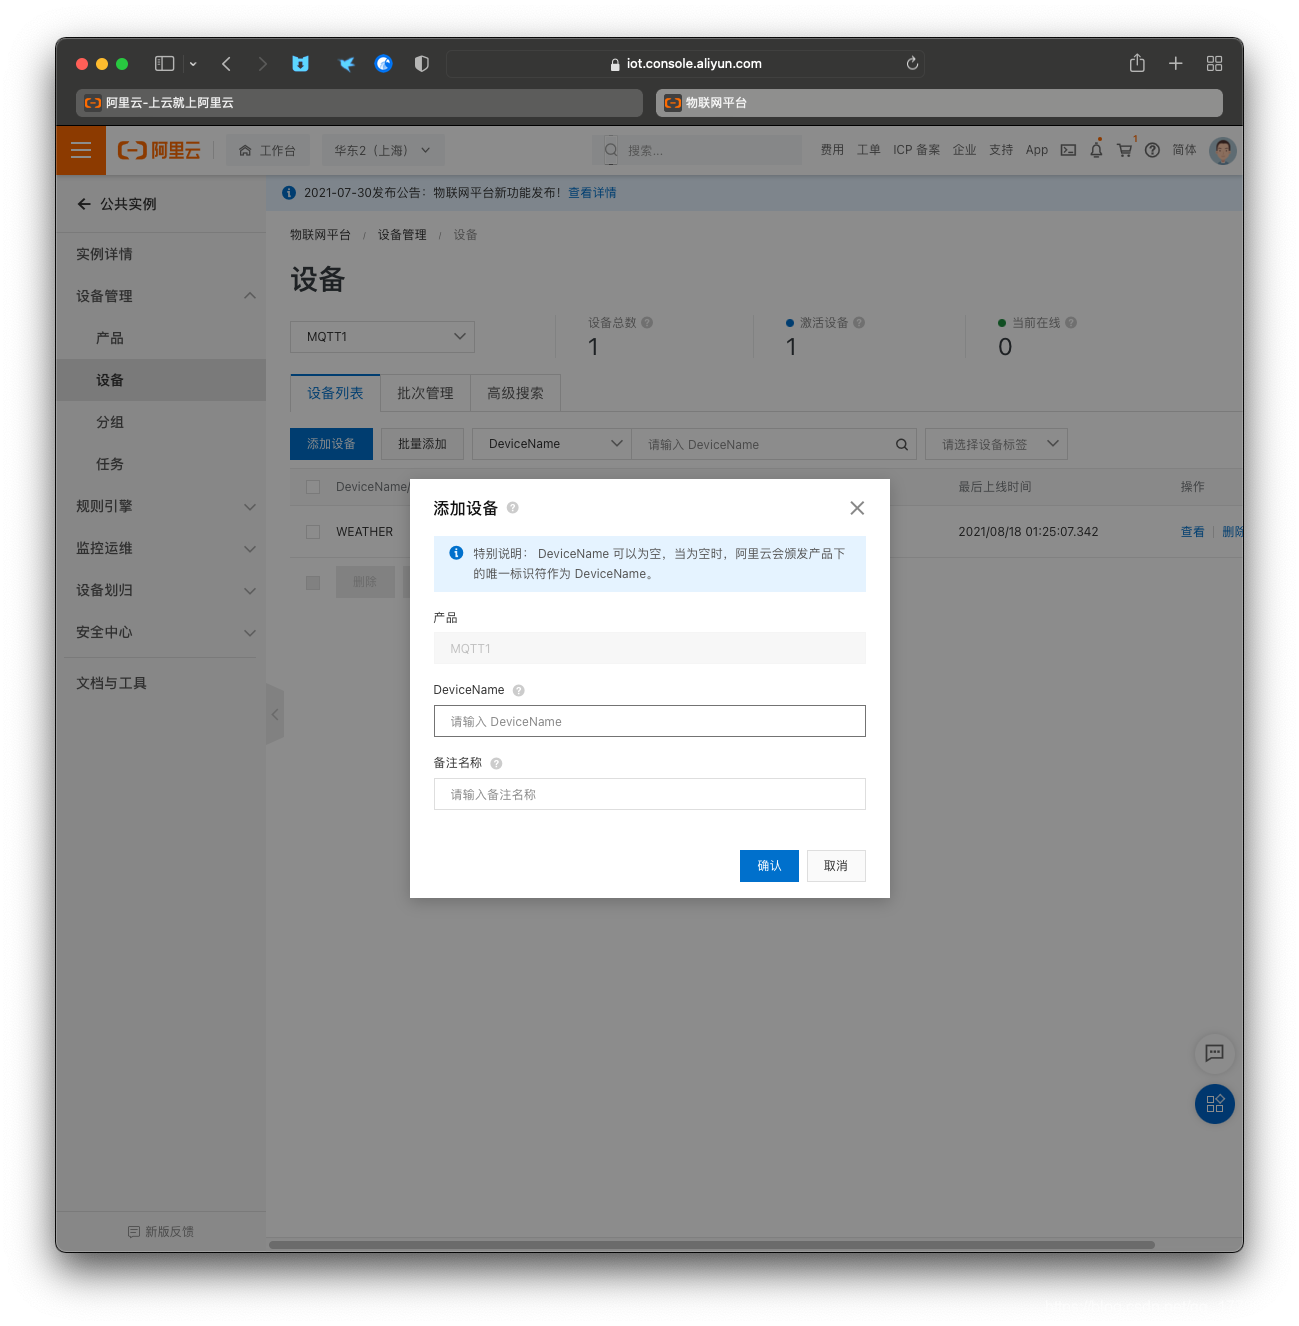
Task: Open the floating feedback chat icon
Action: pos(1214,1052)
